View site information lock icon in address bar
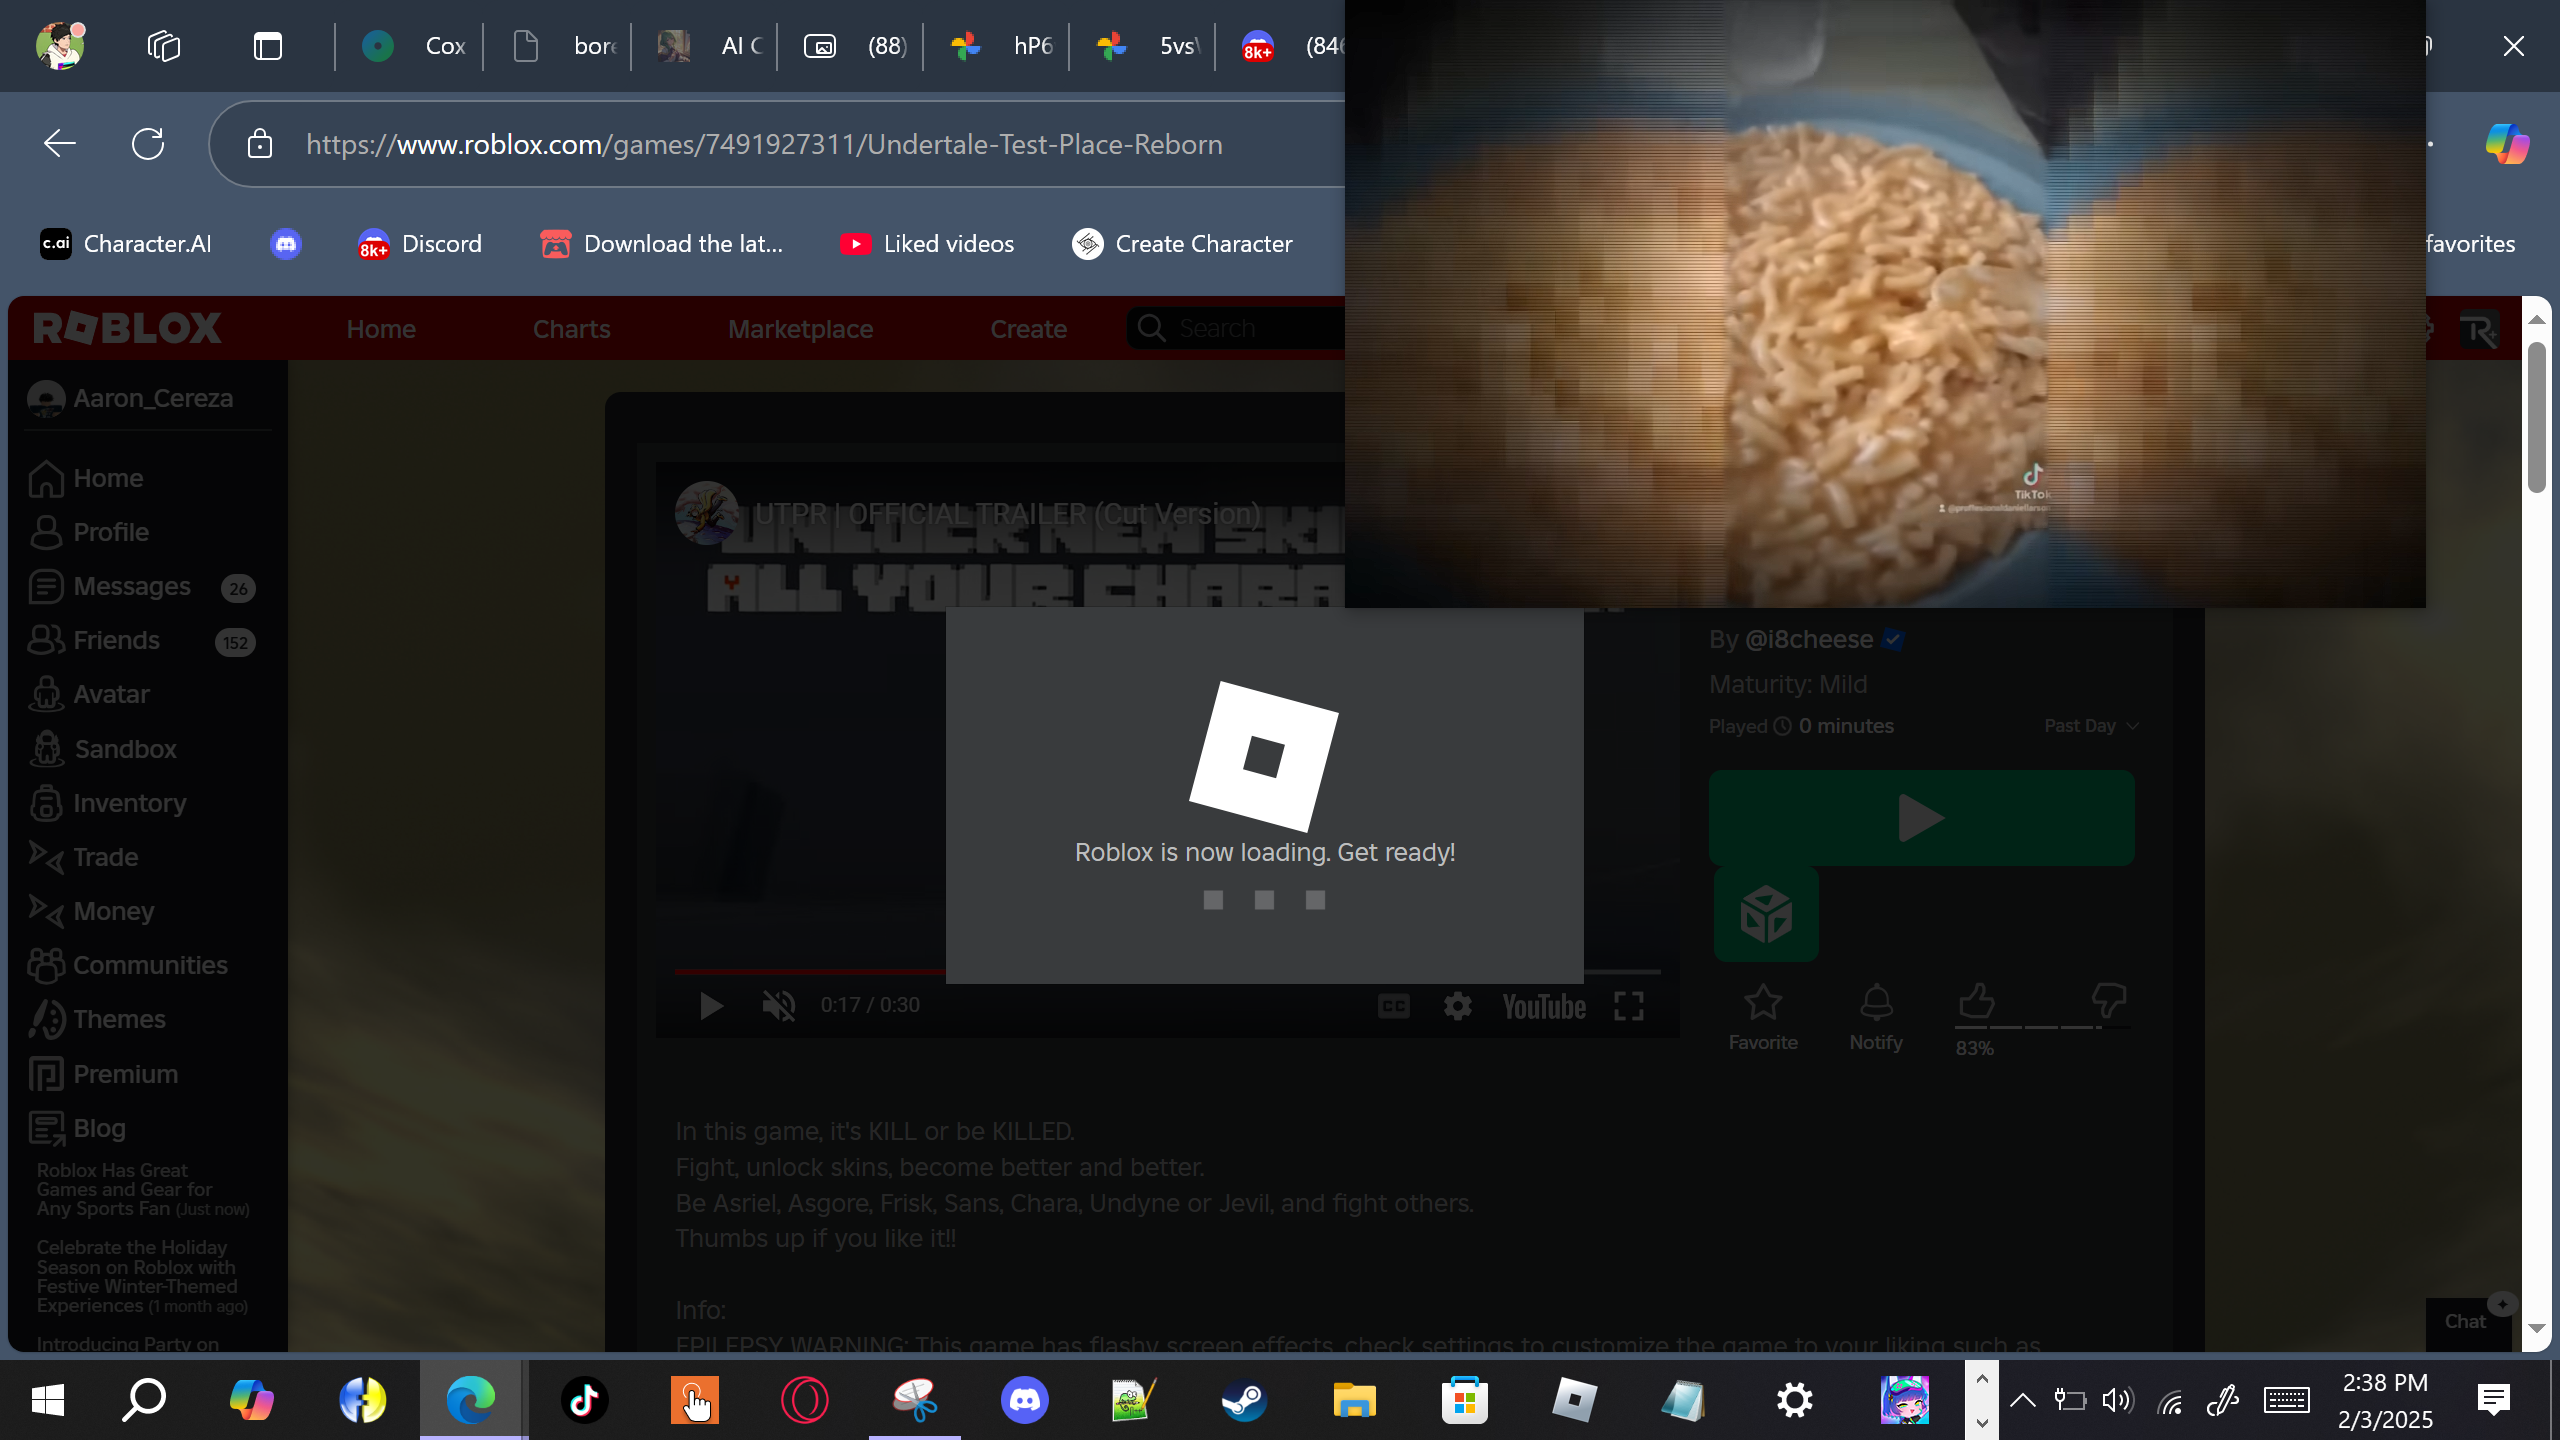The width and height of the screenshot is (2560, 1440). 260,144
